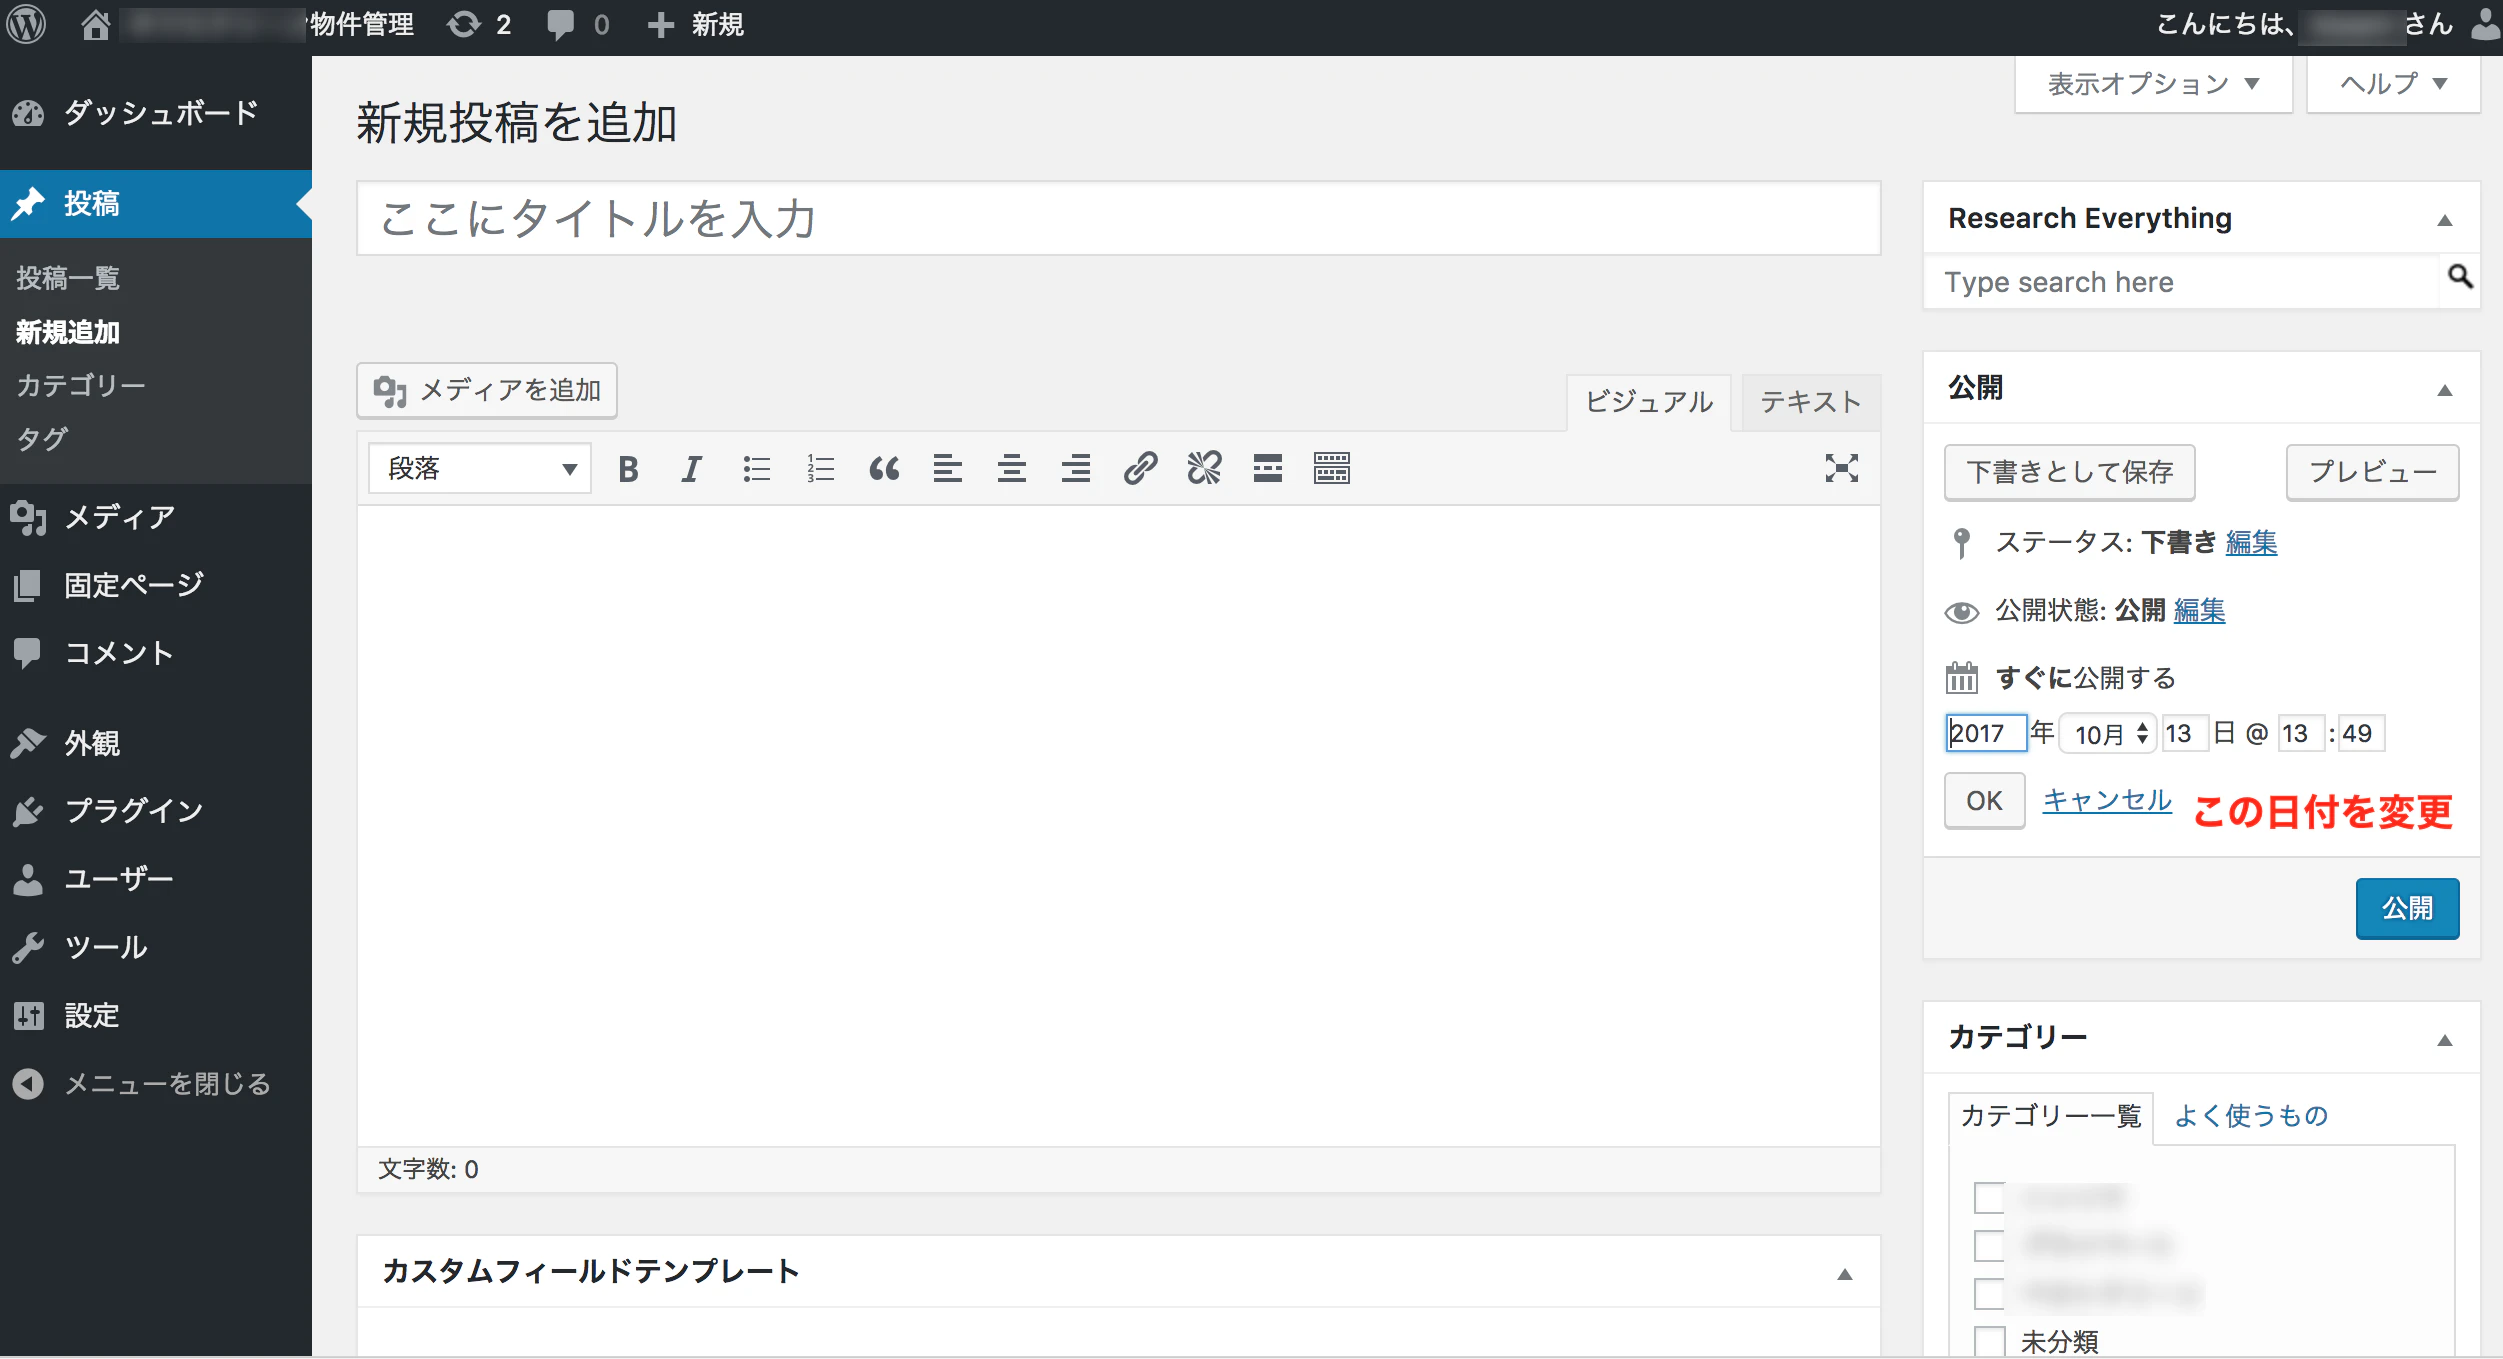Collapse カスタムフィールドテンプレート panel

(x=1844, y=1274)
